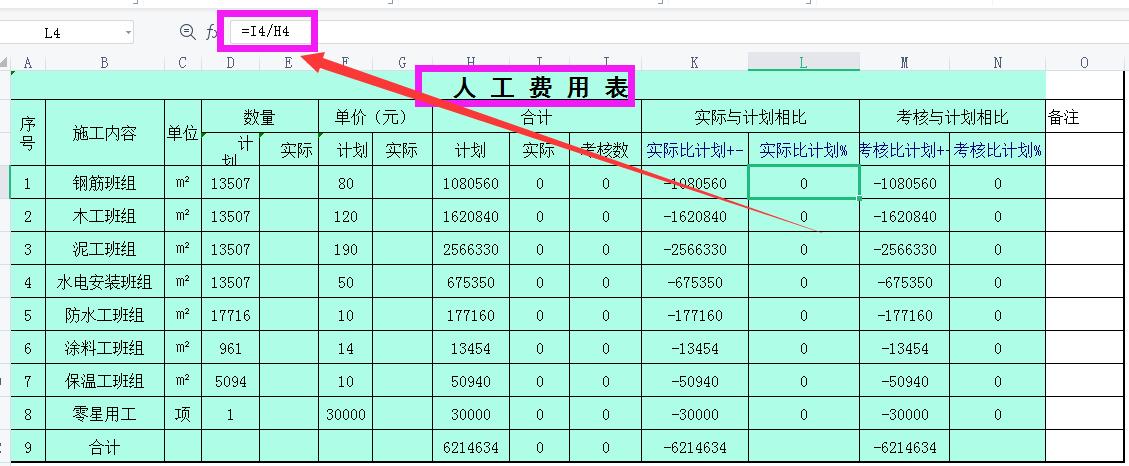Click the 单位 header cell

183,133
